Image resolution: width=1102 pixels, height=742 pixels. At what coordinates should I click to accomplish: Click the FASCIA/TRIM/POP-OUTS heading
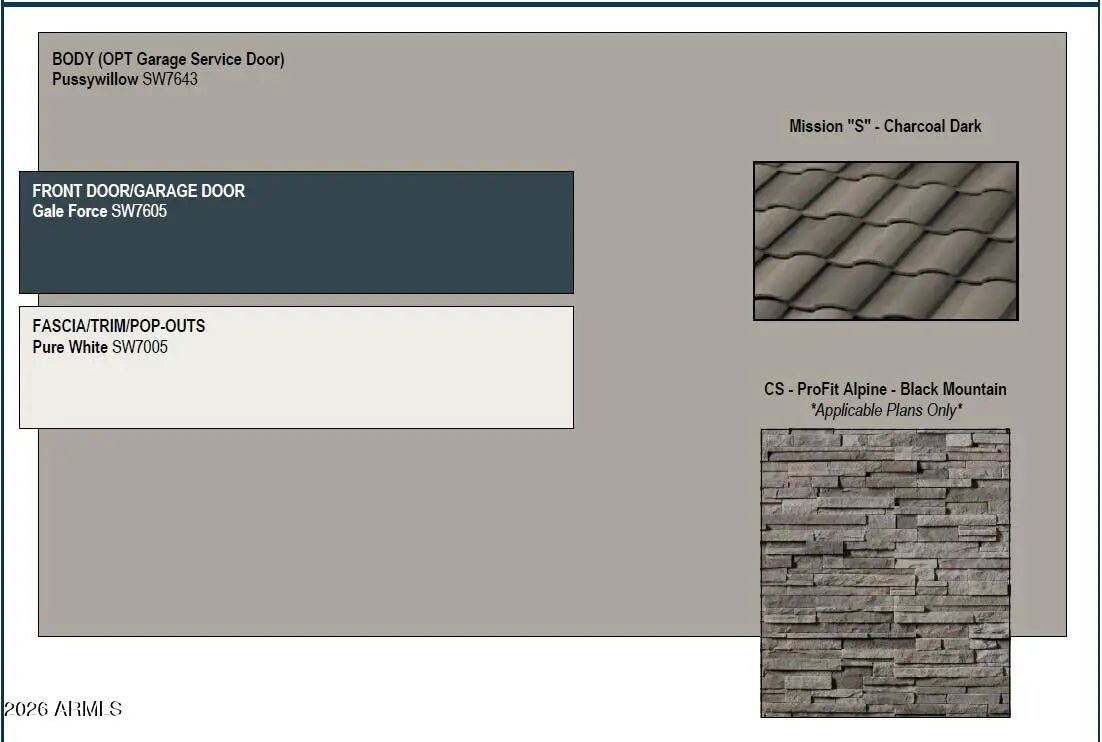pyautogui.click(x=118, y=326)
